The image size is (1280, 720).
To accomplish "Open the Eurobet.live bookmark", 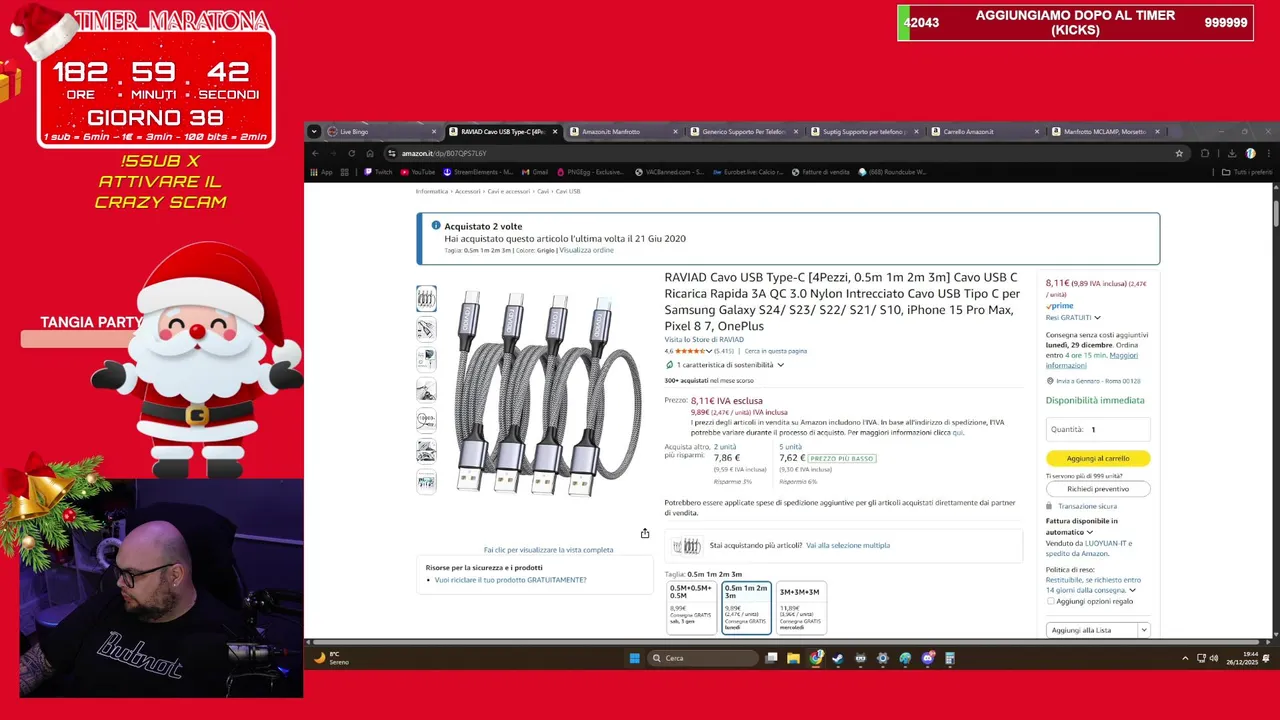I will (x=749, y=172).
